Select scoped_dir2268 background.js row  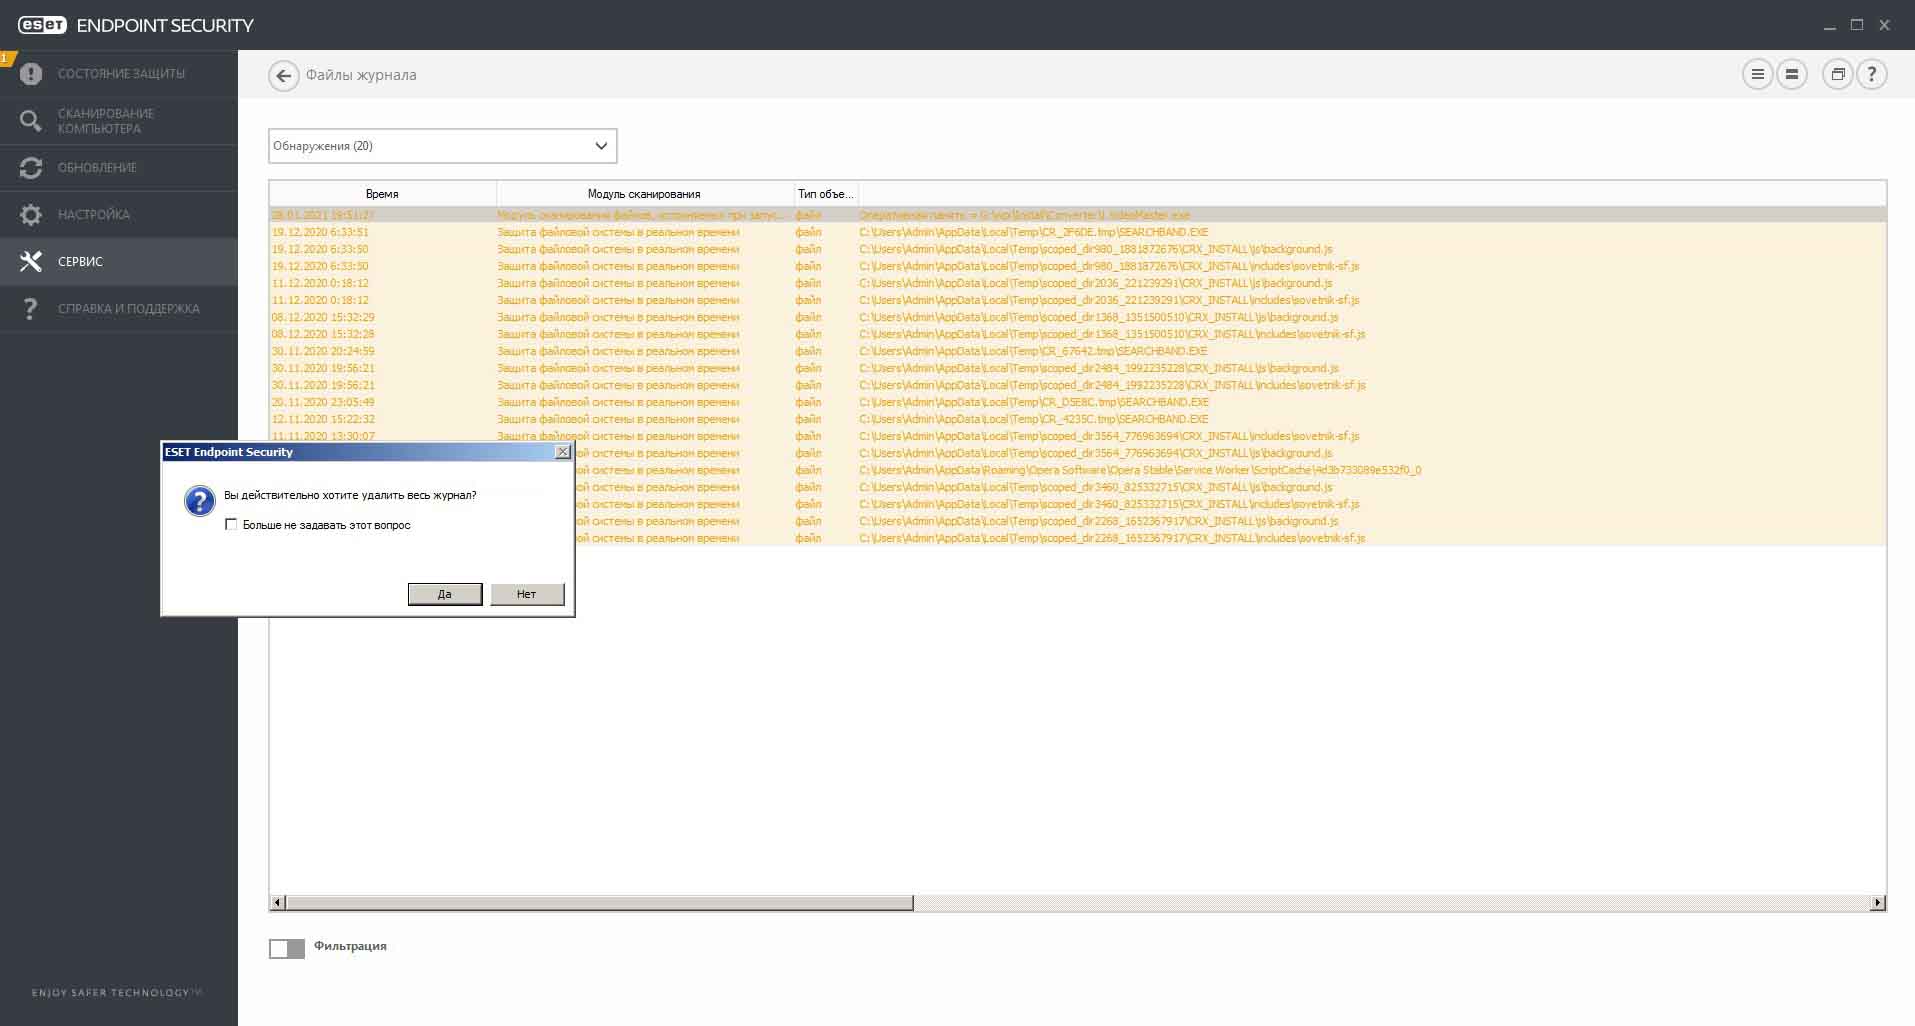pyautogui.click(x=1230, y=521)
